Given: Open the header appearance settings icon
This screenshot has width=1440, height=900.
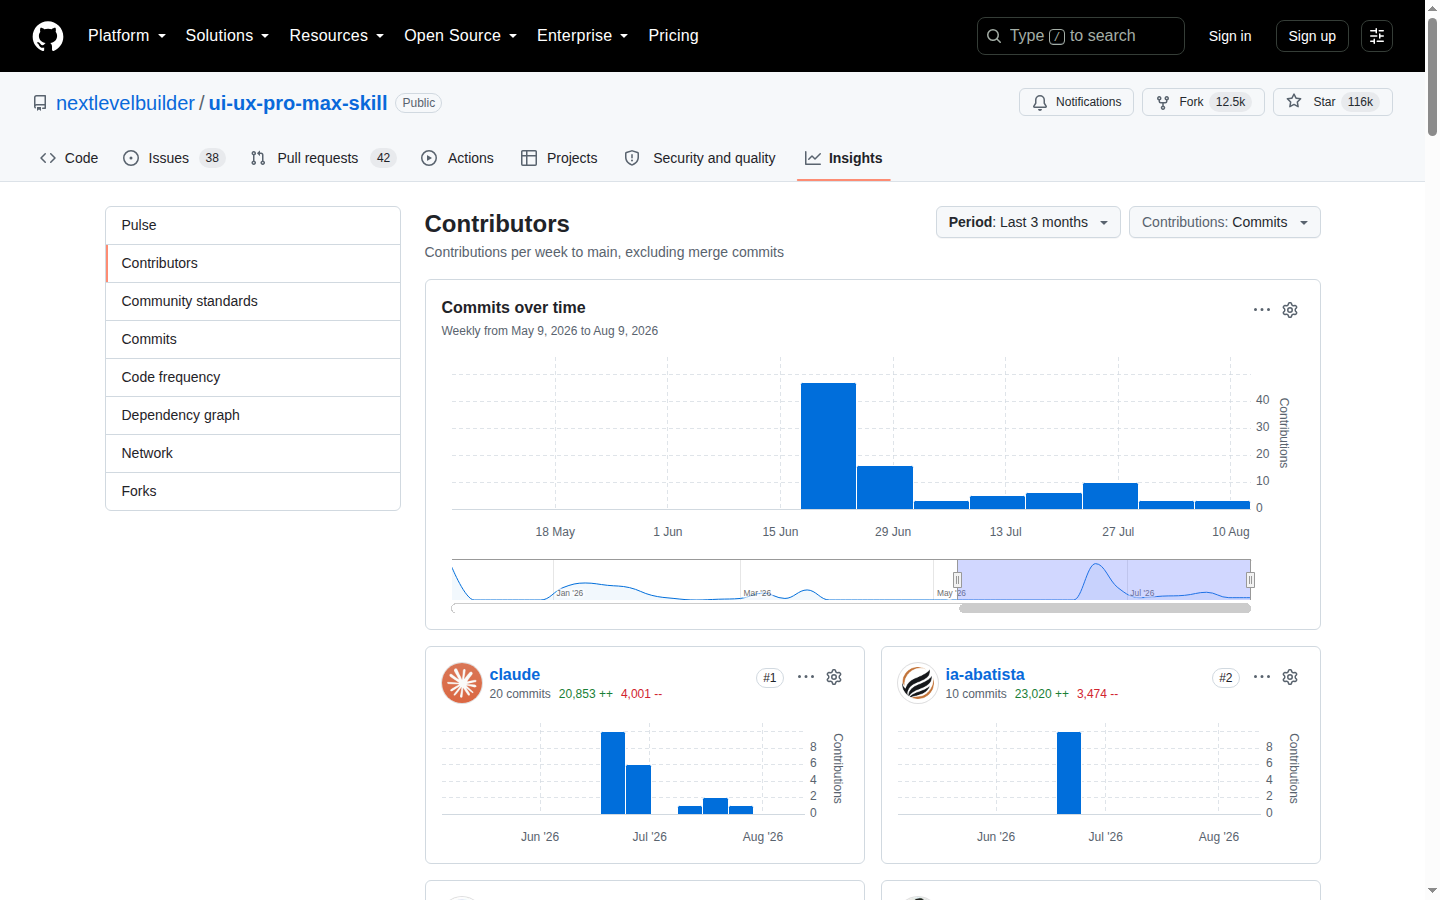Looking at the screenshot, I should (x=1377, y=36).
